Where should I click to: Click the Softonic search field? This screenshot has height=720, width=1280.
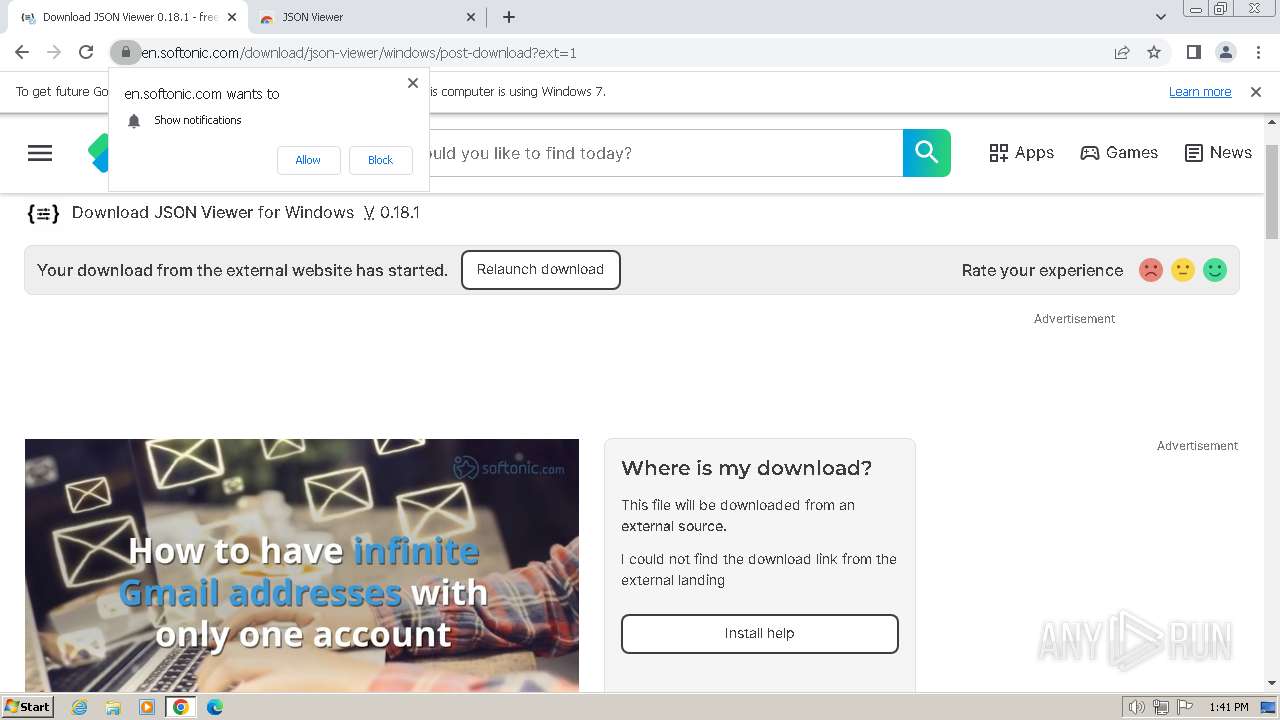[665, 153]
